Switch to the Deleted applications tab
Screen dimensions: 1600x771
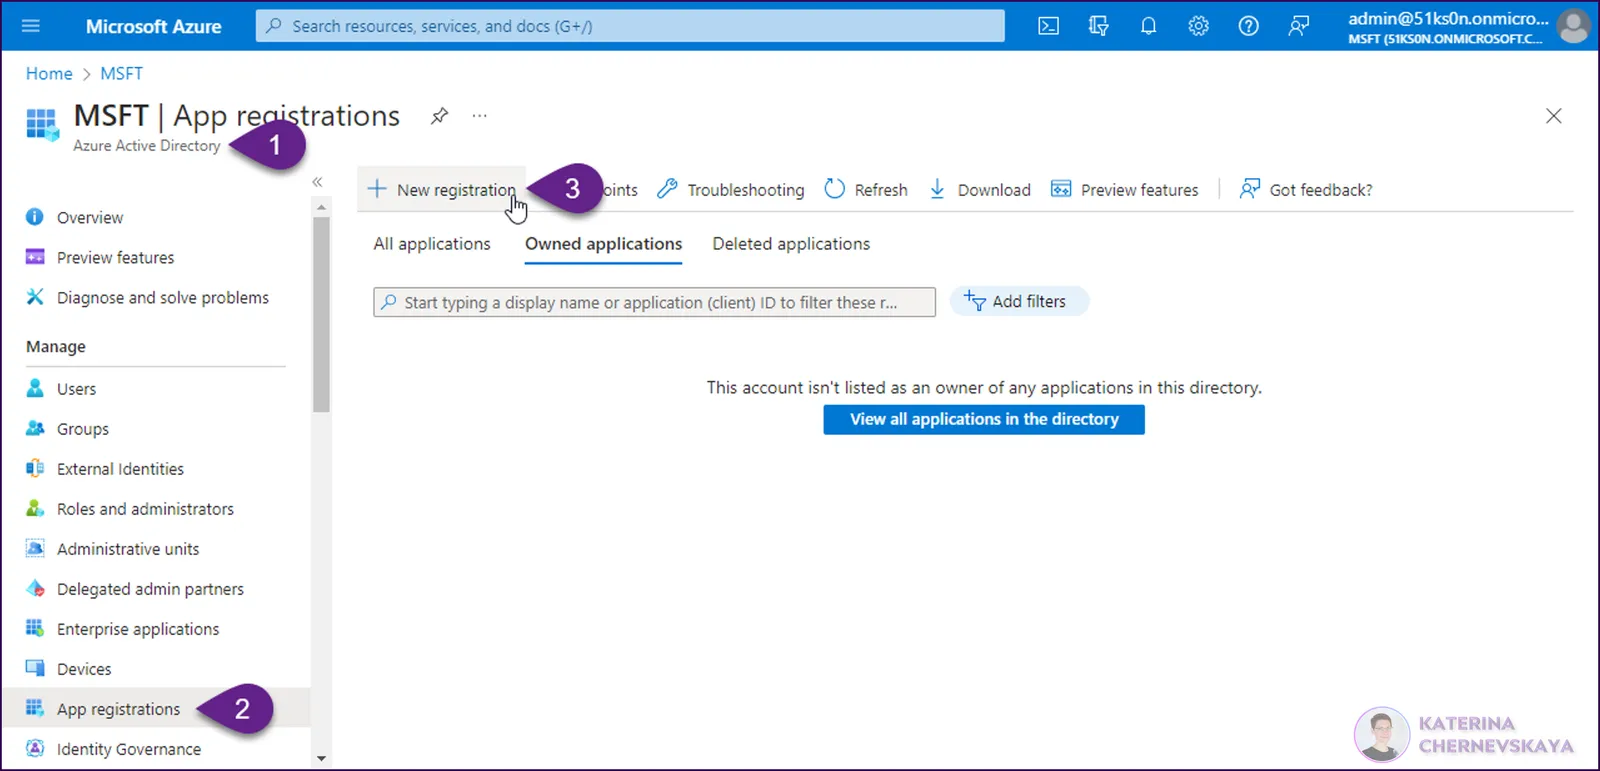click(791, 244)
